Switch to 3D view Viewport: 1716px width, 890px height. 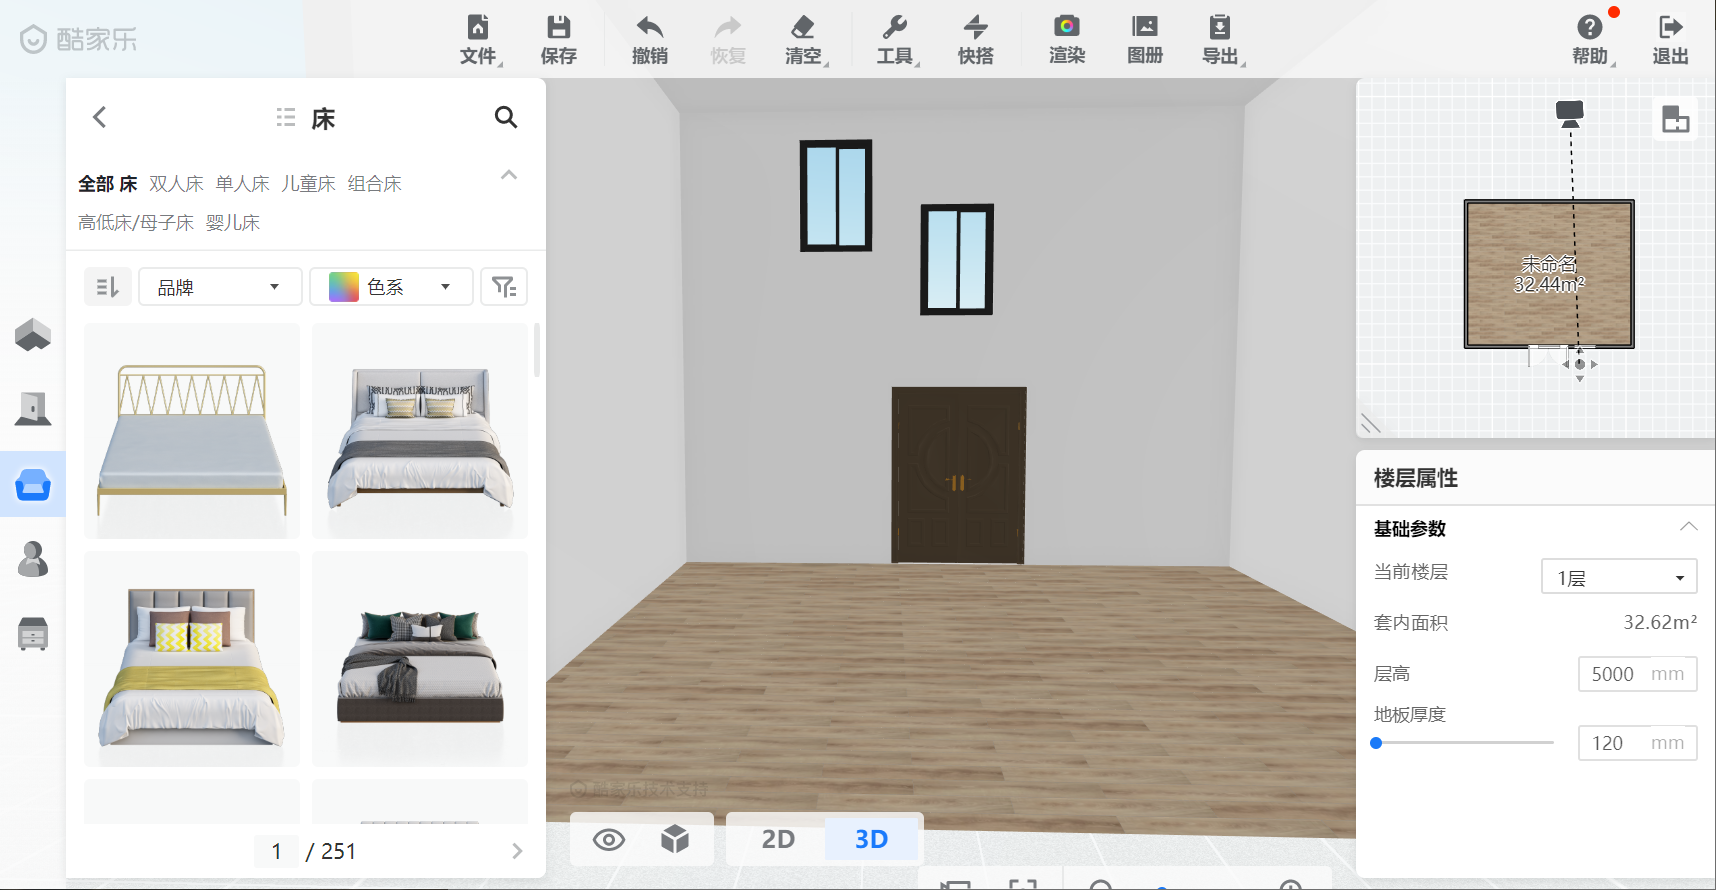pyautogui.click(x=871, y=839)
